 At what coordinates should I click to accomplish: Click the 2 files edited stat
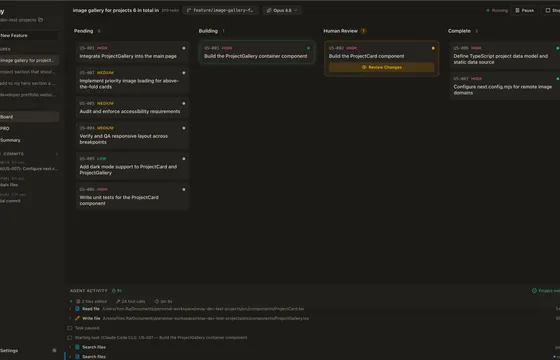point(91,301)
